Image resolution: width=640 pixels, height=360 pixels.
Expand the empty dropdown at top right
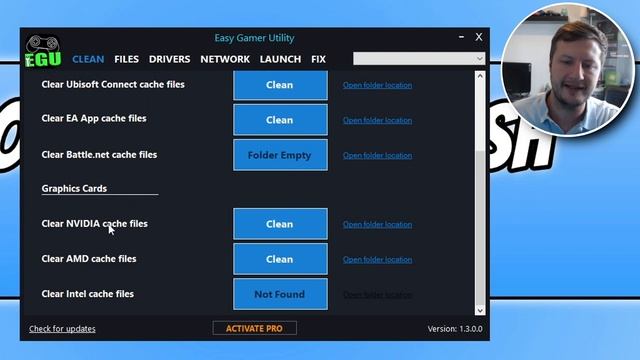(x=419, y=58)
